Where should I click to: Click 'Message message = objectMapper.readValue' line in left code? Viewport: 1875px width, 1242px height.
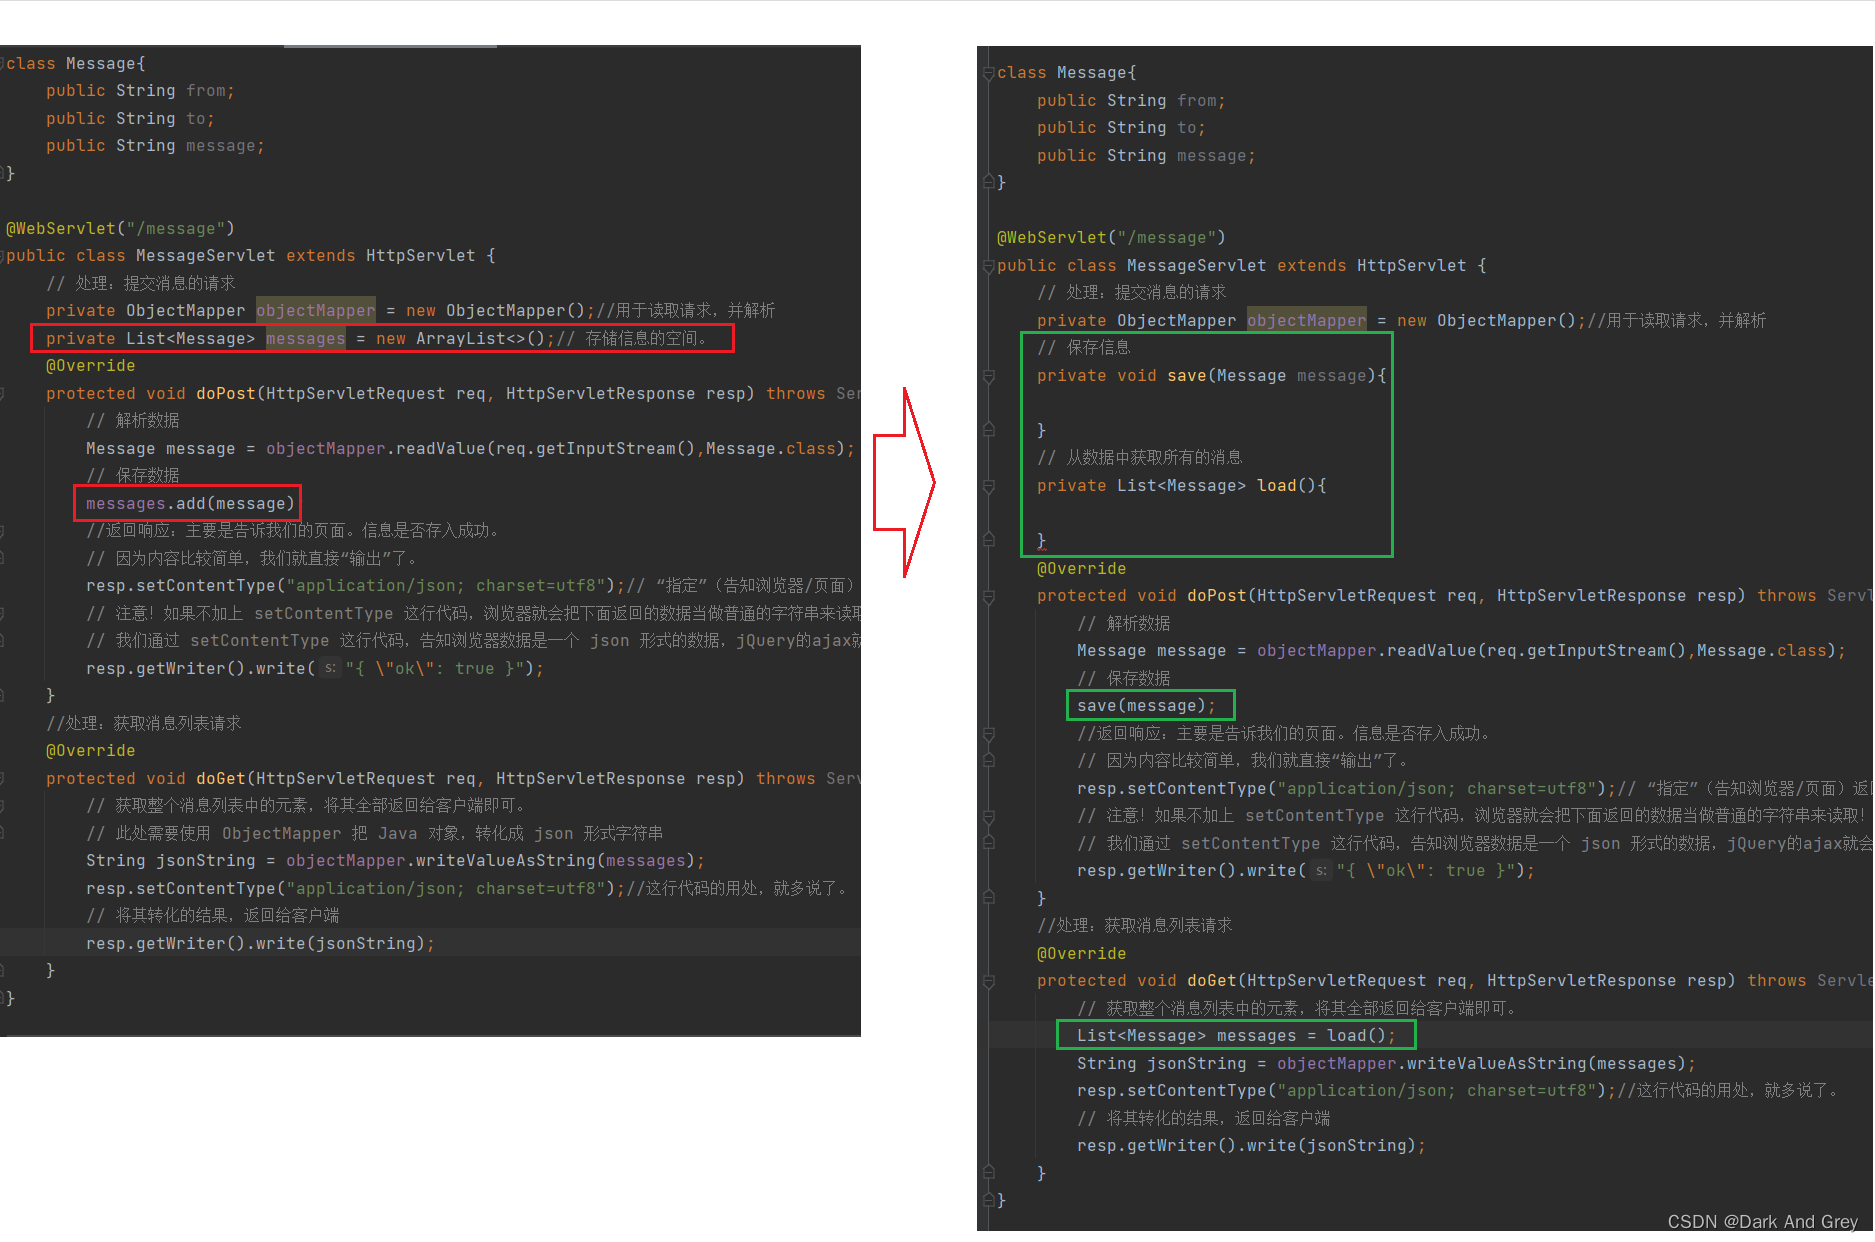[470, 449]
